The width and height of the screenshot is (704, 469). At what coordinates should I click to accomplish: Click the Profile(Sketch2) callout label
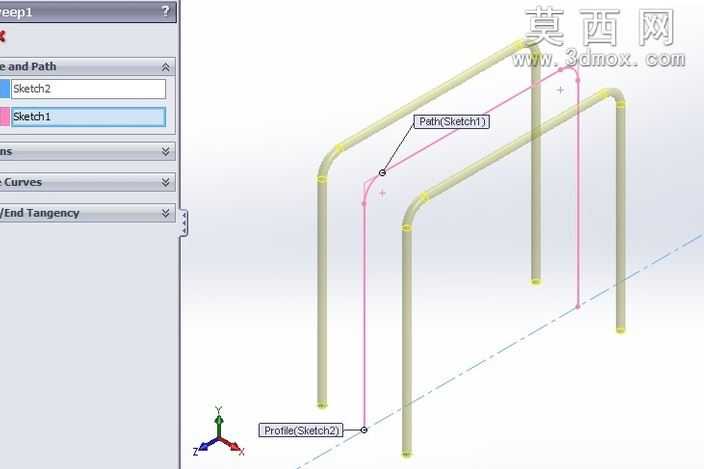[301, 430]
